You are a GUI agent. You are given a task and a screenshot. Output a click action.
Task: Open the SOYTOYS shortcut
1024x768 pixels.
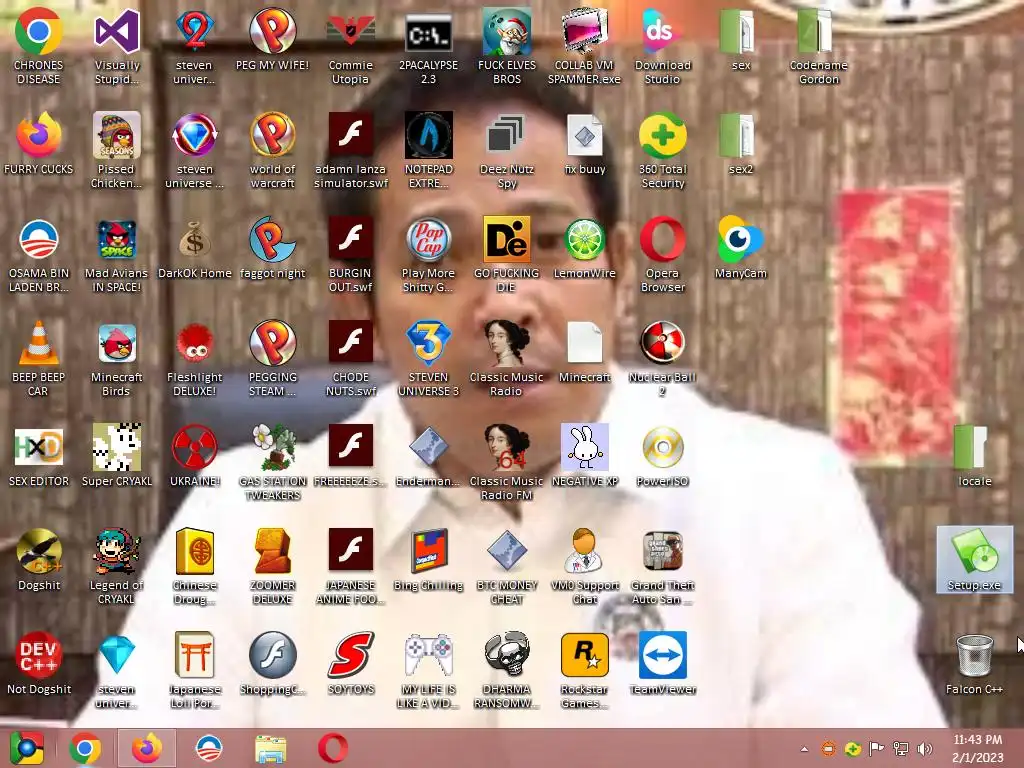click(x=351, y=663)
